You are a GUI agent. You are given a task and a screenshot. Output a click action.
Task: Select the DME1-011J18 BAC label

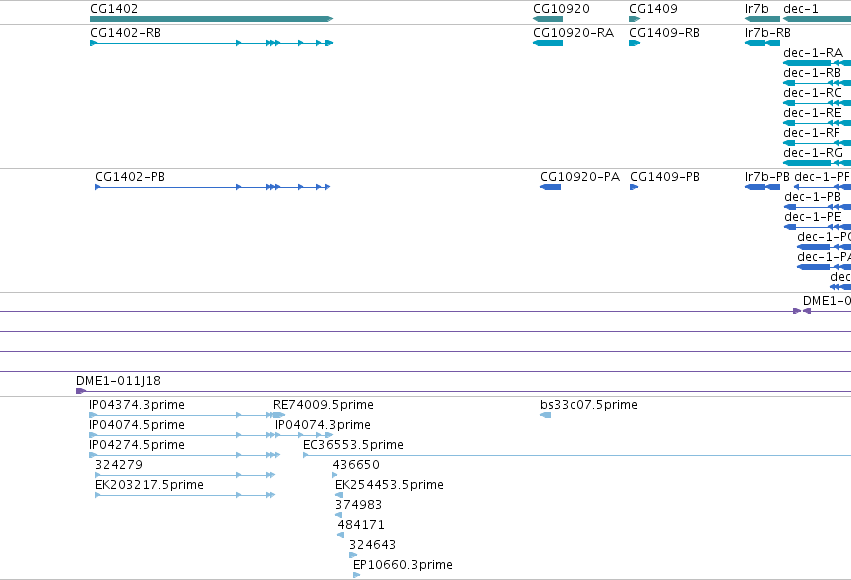point(118,381)
